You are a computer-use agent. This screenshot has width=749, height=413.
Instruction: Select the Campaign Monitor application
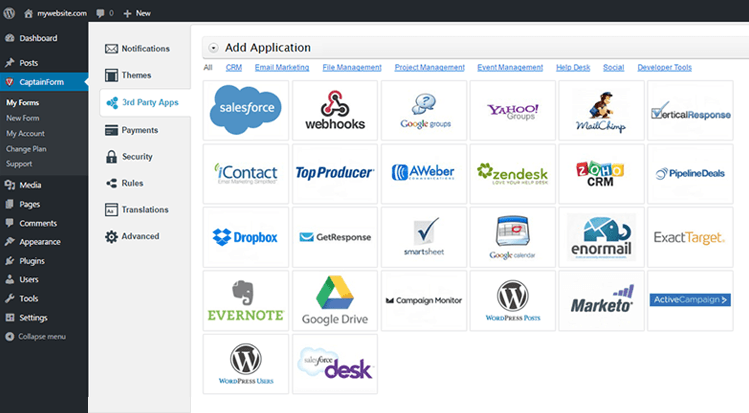[x=424, y=301]
